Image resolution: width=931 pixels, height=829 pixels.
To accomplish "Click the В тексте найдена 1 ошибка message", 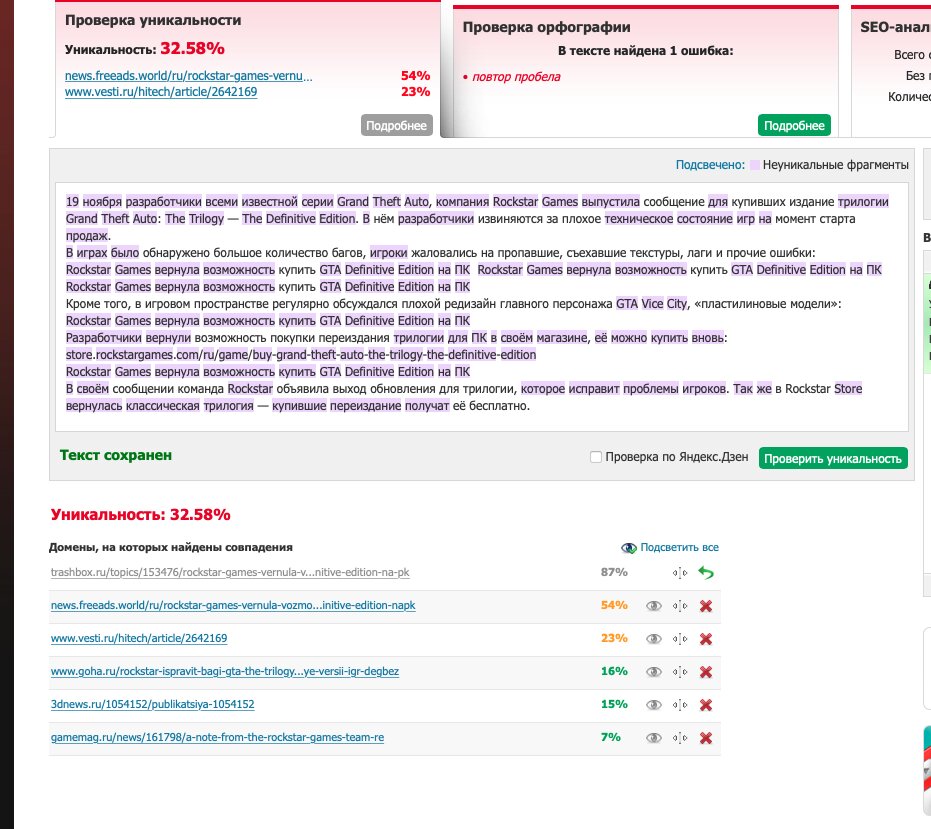I will click(645, 51).
